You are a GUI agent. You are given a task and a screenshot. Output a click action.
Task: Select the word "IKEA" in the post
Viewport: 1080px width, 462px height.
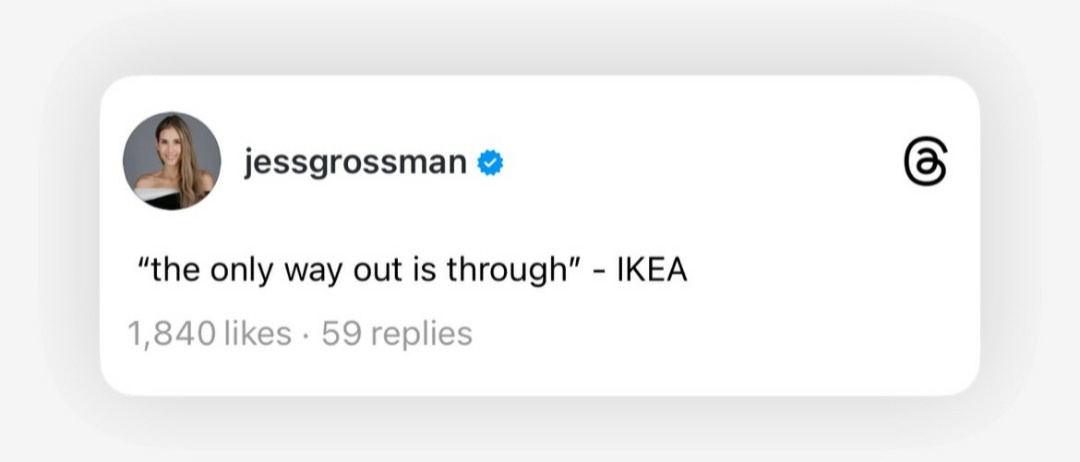655,270
